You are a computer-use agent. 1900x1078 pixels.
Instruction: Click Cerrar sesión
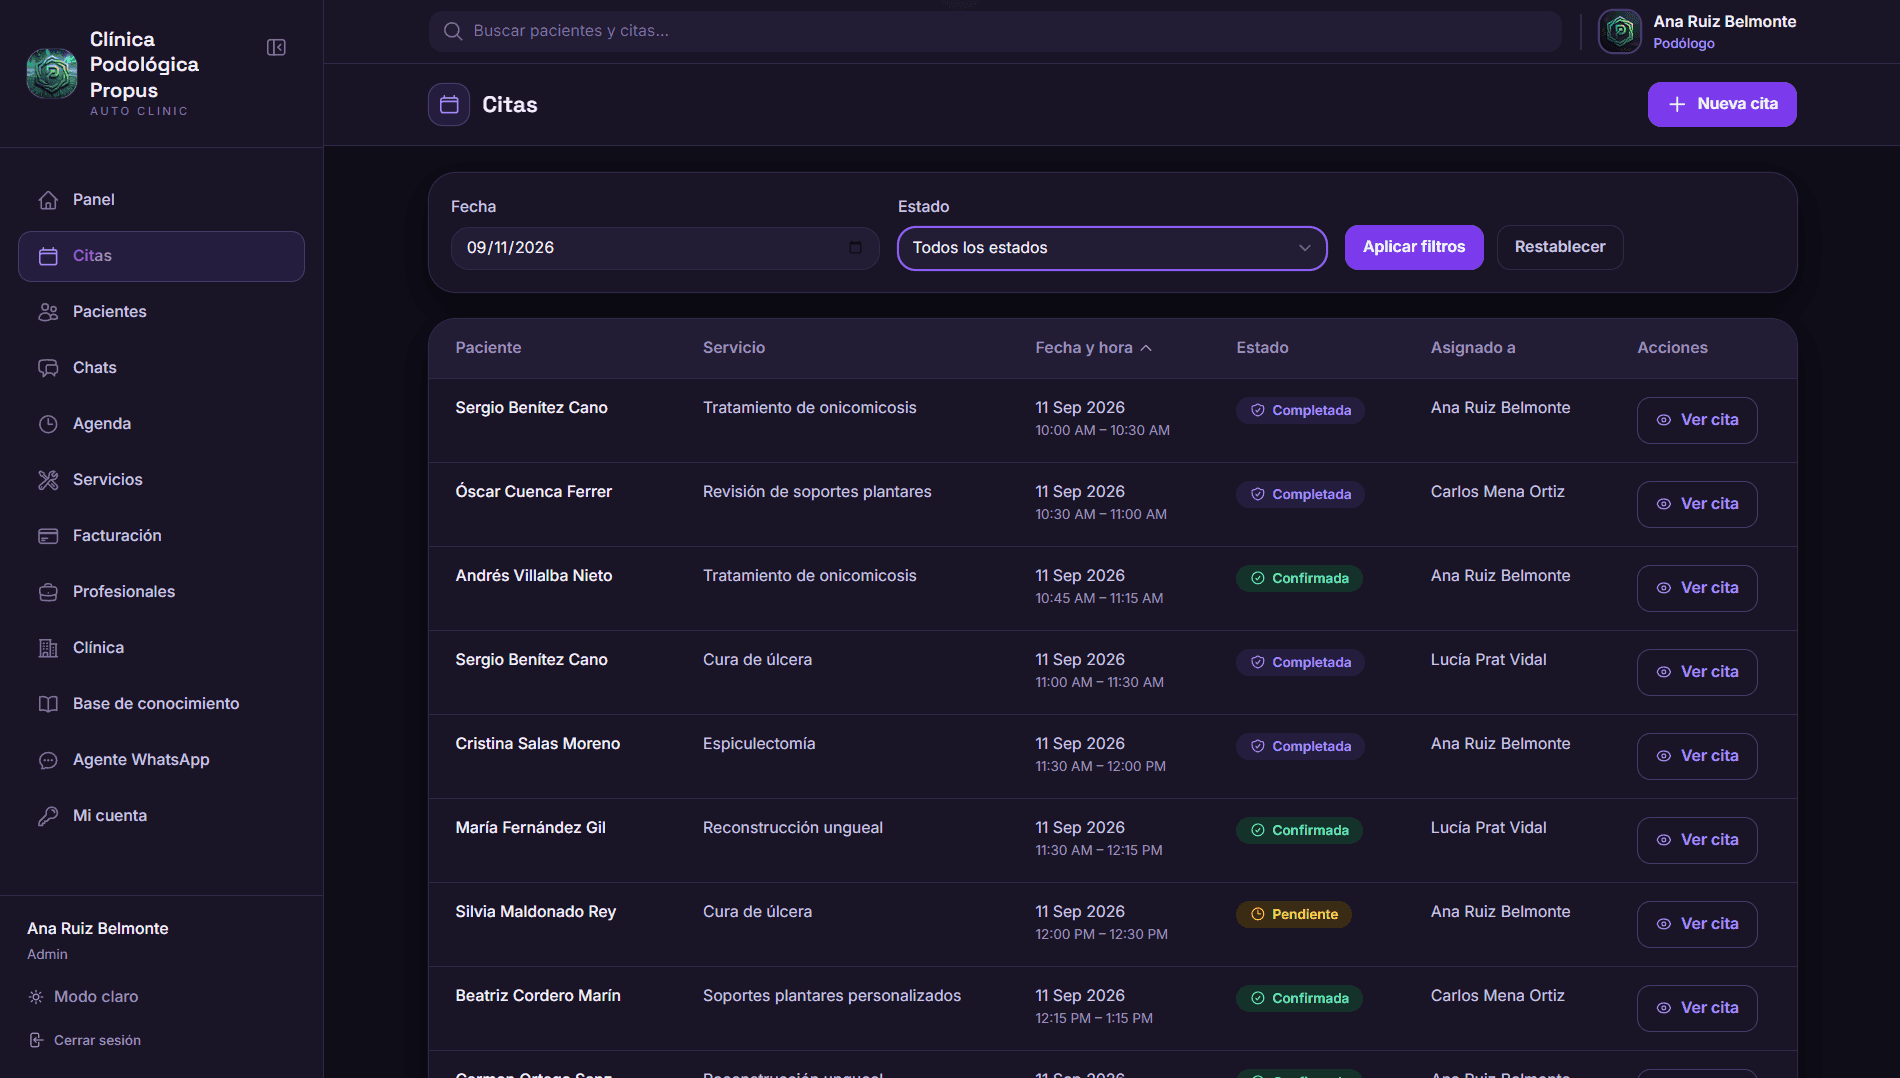tap(85, 1040)
